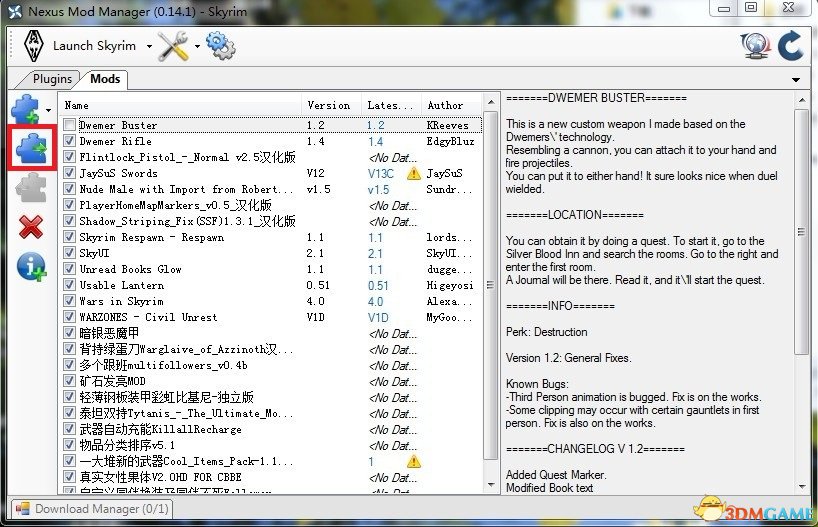Image resolution: width=818 pixels, height=527 pixels.
Task: Click the Launch Skyrim button text
Action: [94, 46]
